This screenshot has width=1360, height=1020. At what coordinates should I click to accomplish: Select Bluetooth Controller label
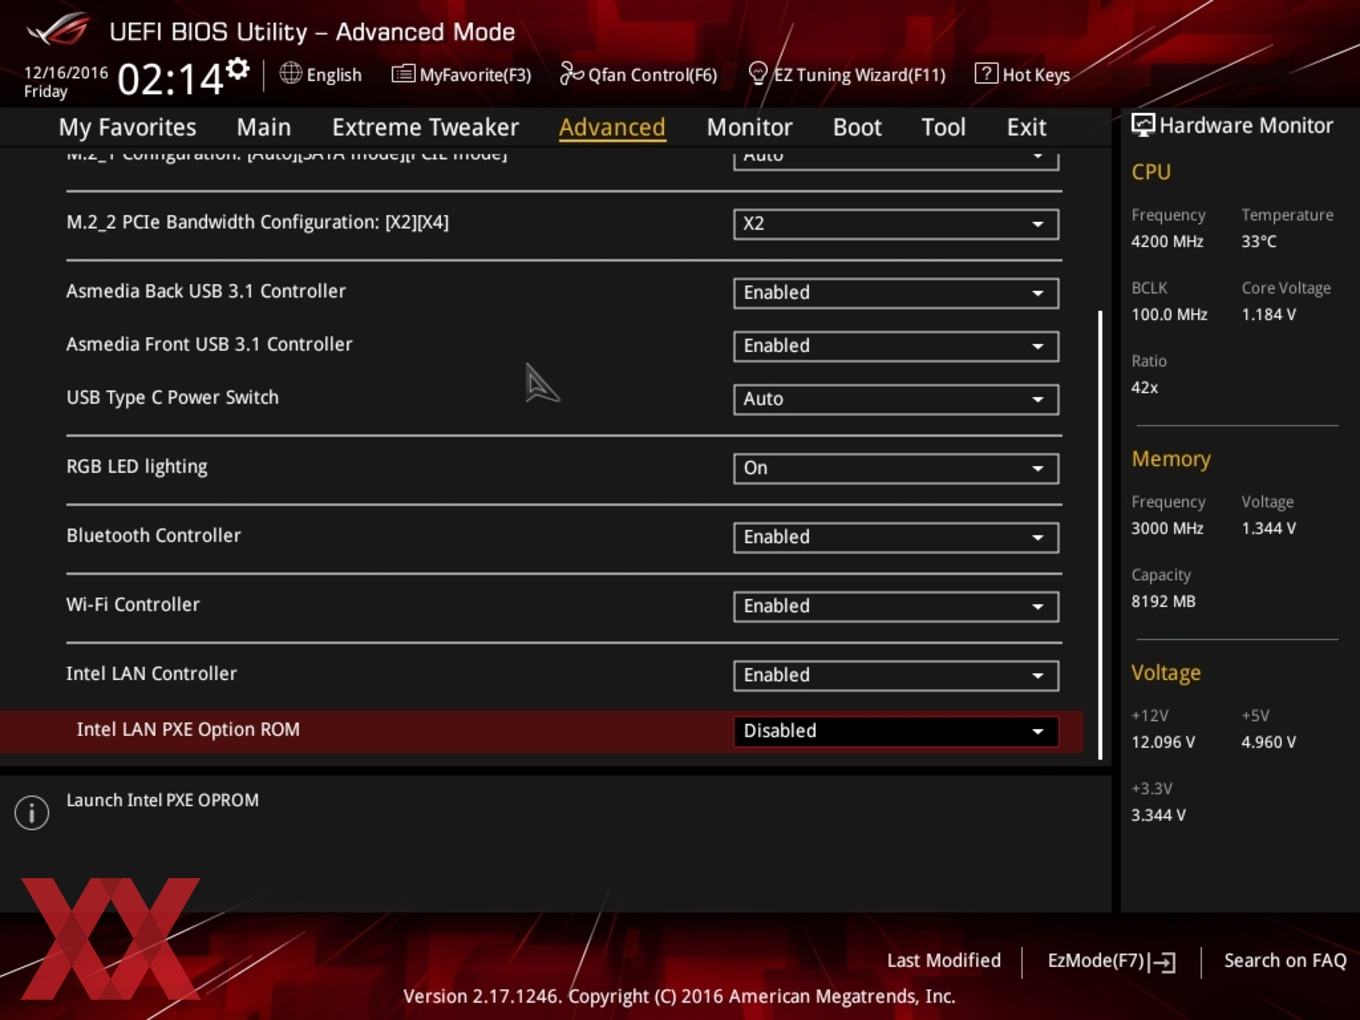(x=153, y=535)
